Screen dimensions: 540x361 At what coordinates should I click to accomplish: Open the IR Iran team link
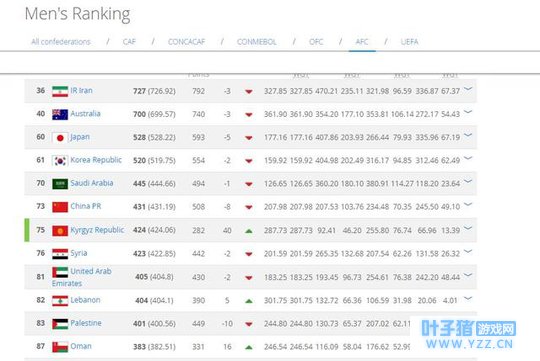[x=82, y=91]
